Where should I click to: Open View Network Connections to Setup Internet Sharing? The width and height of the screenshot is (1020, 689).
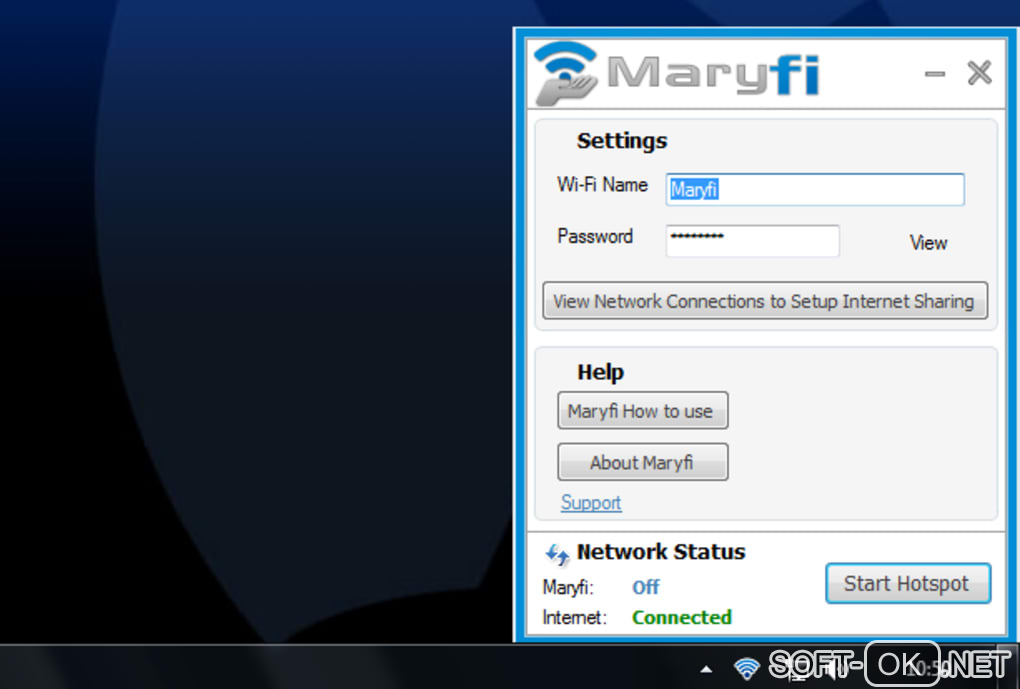coord(765,301)
